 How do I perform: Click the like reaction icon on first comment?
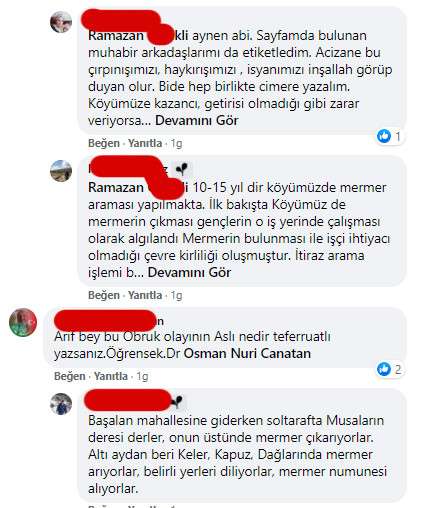tap(384, 136)
